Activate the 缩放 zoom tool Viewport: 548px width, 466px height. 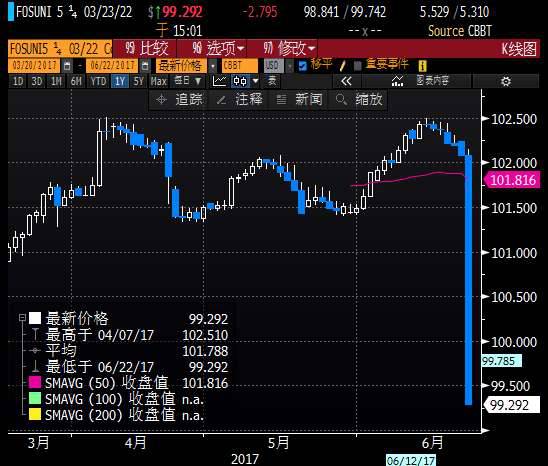point(359,100)
